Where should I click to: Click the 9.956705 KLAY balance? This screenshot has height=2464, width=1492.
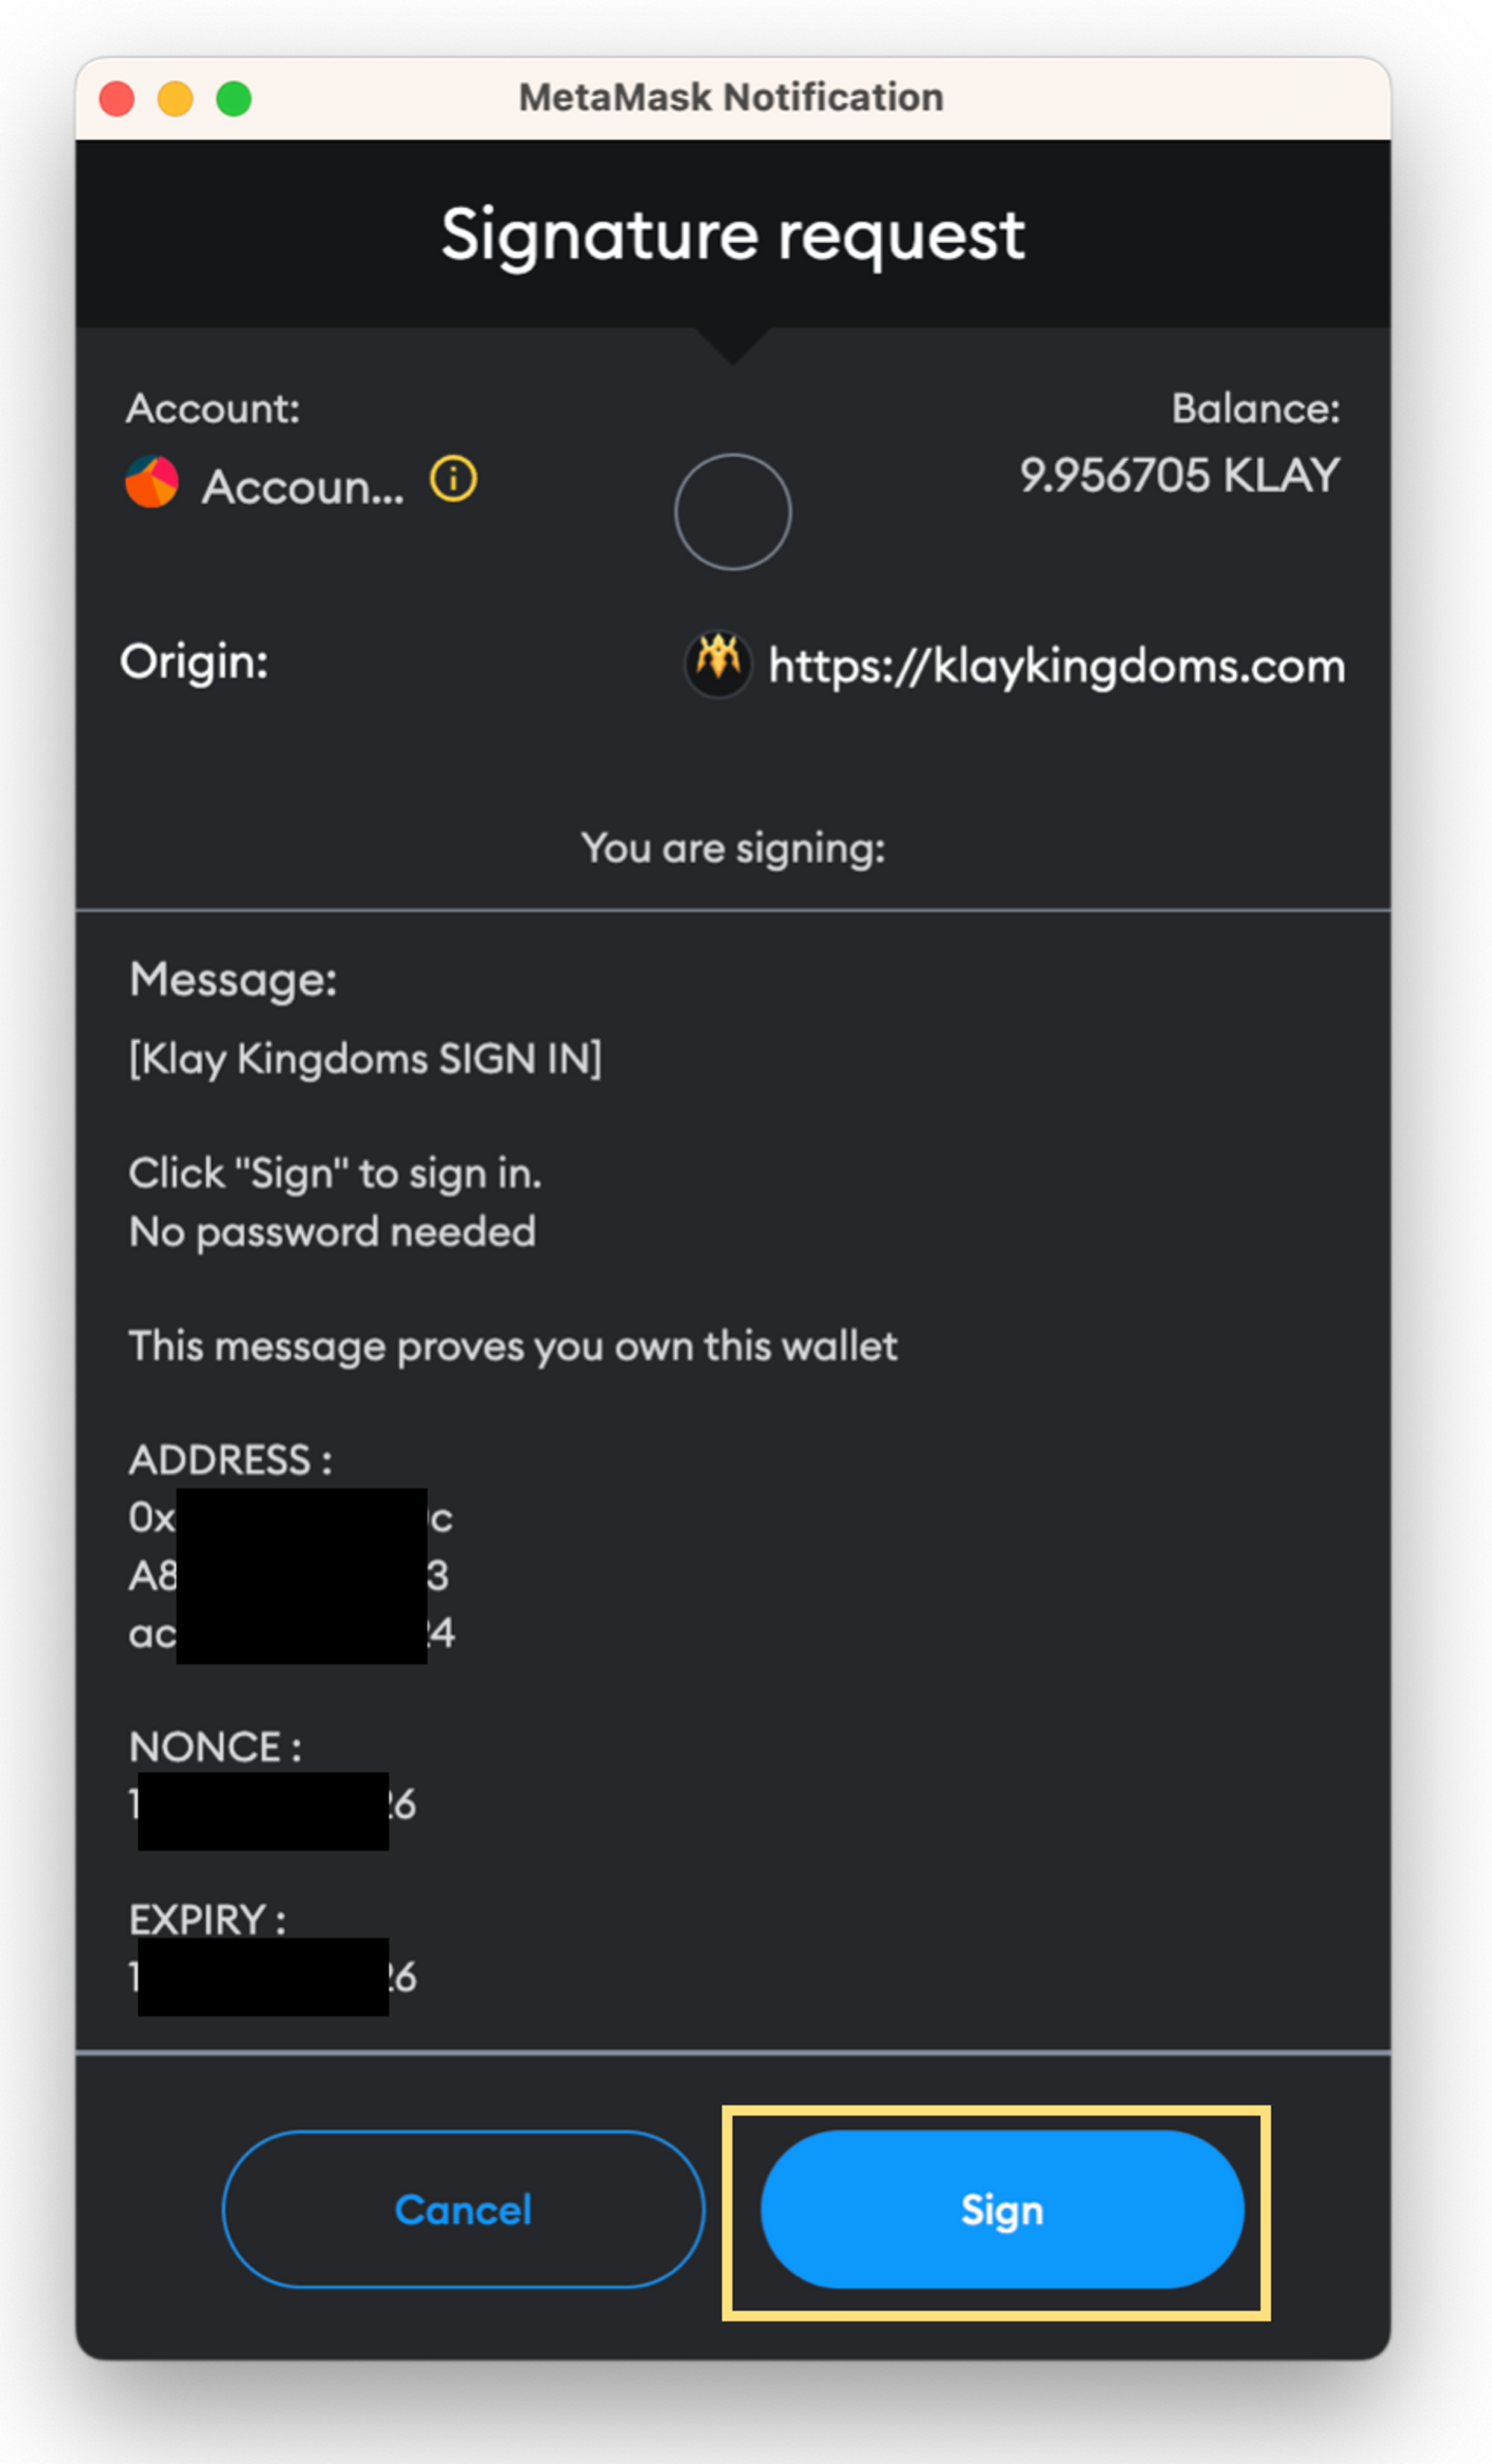tap(1179, 475)
